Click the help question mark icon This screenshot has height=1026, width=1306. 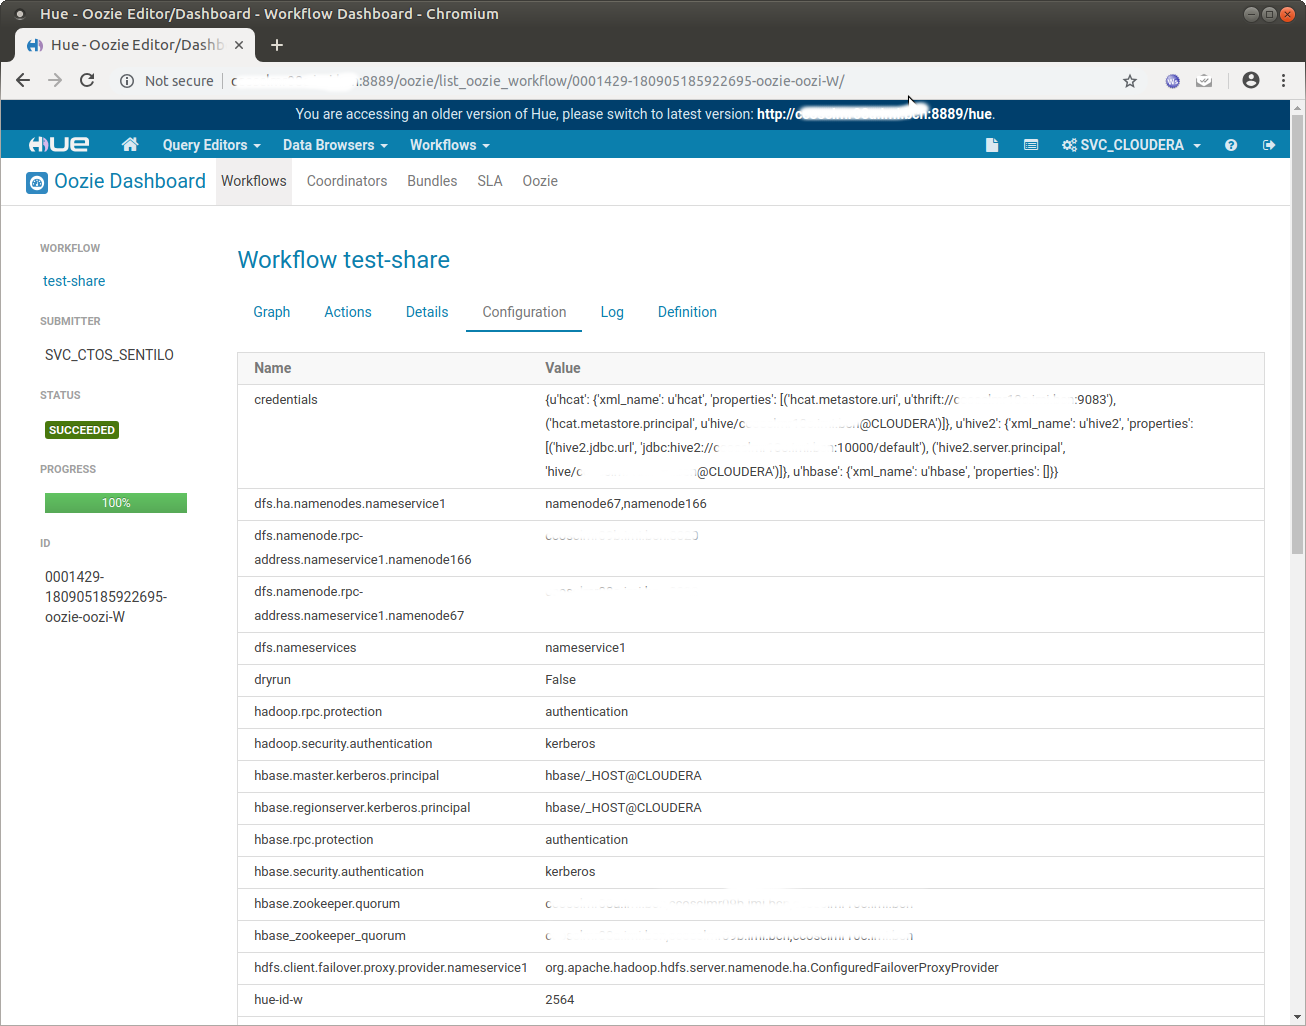pyautogui.click(x=1231, y=145)
